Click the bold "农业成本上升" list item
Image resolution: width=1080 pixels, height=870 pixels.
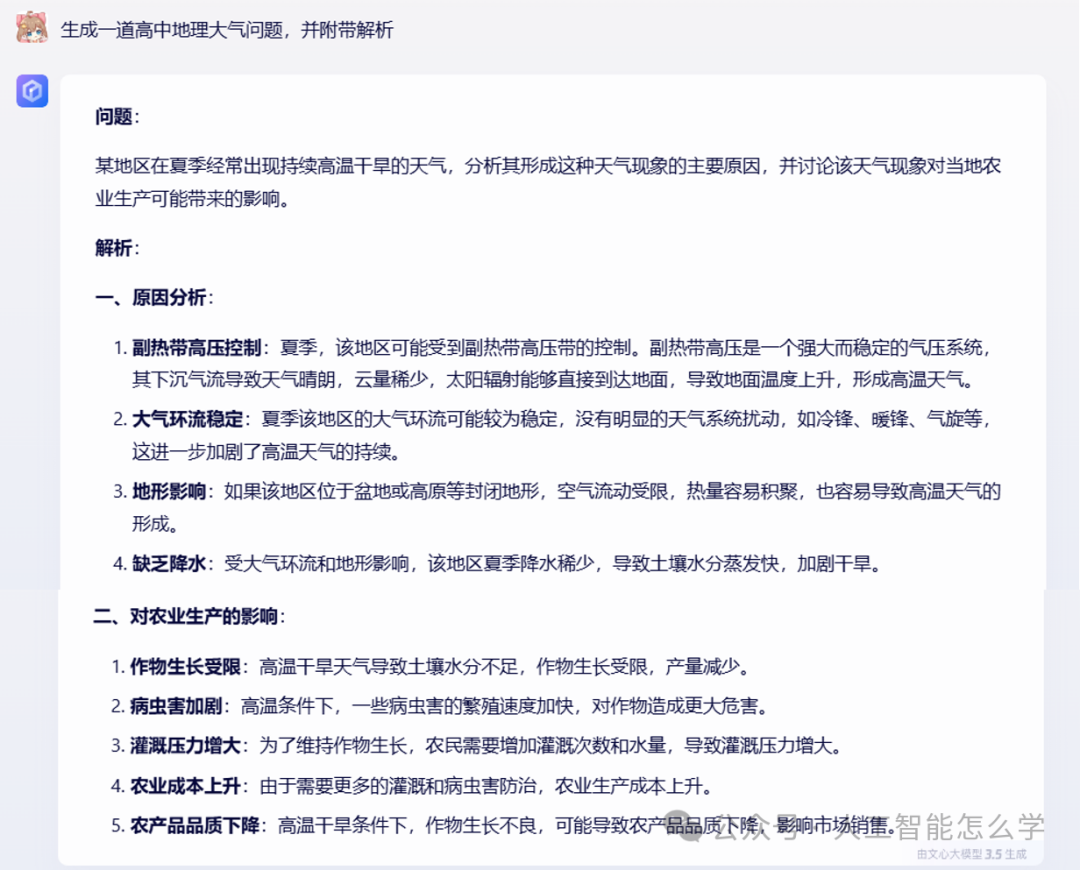[185, 786]
